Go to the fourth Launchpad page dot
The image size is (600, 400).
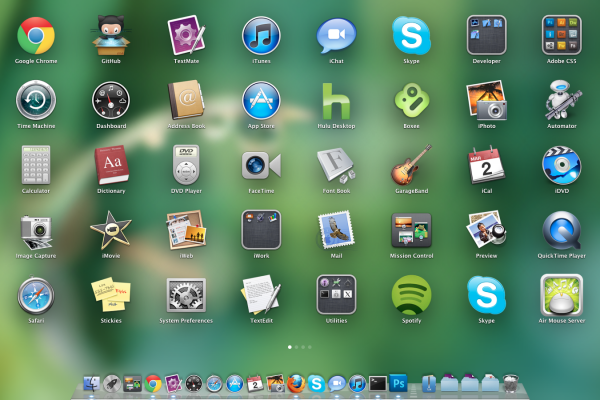click(310, 347)
